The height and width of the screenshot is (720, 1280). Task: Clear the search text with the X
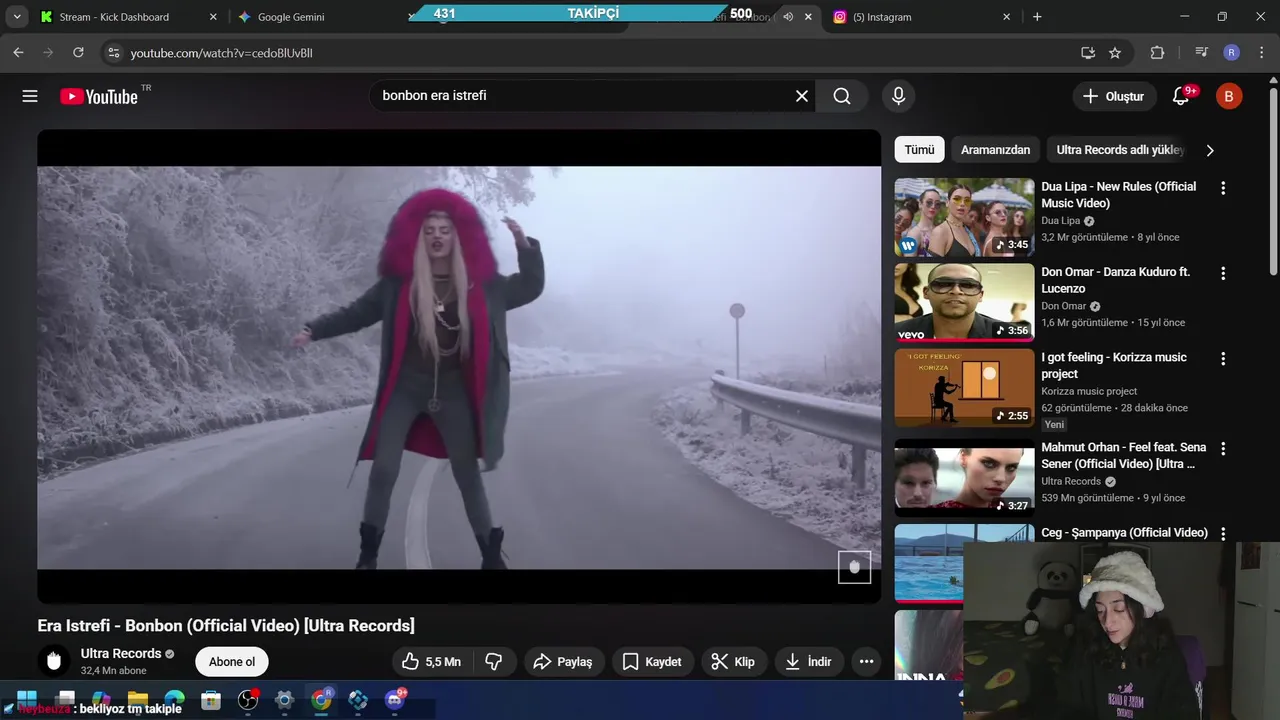(x=802, y=96)
